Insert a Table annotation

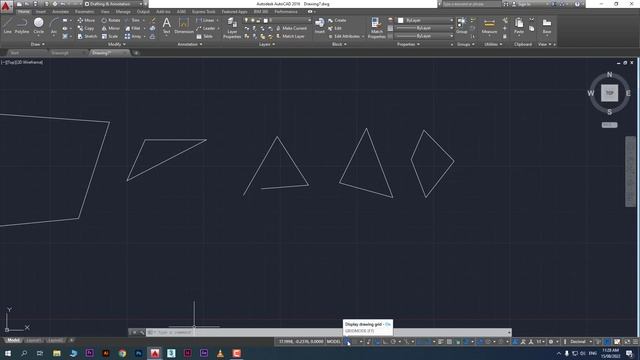[x=204, y=36]
